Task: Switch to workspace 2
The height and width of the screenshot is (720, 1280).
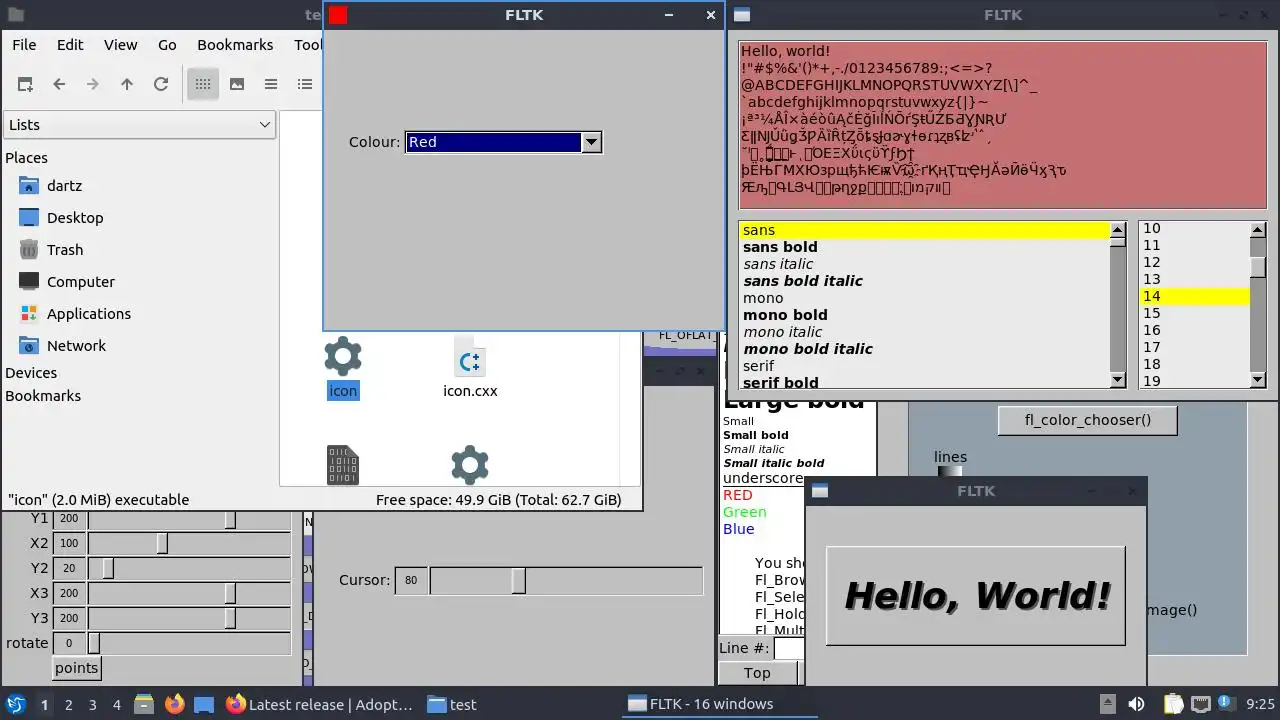Action: coord(68,705)
